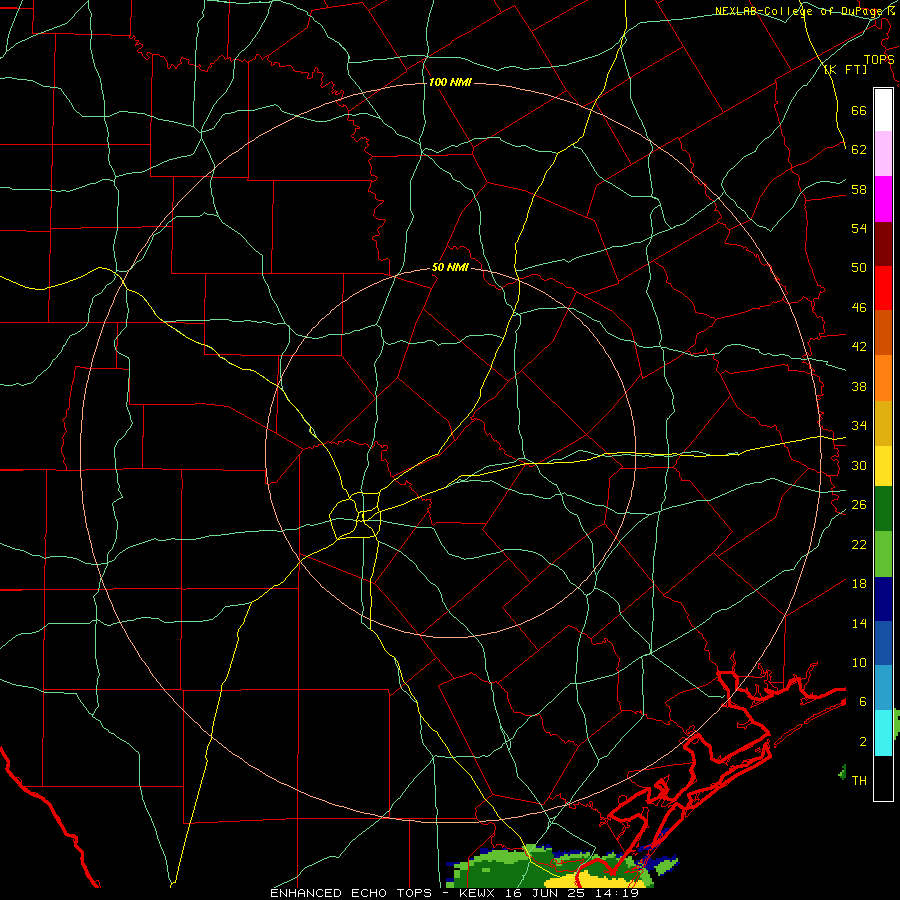Image resolution: width=900 pixels, height=900 pixels.
Task: Click the small green echo beside the TH label
Action: (x=843, y=772)
